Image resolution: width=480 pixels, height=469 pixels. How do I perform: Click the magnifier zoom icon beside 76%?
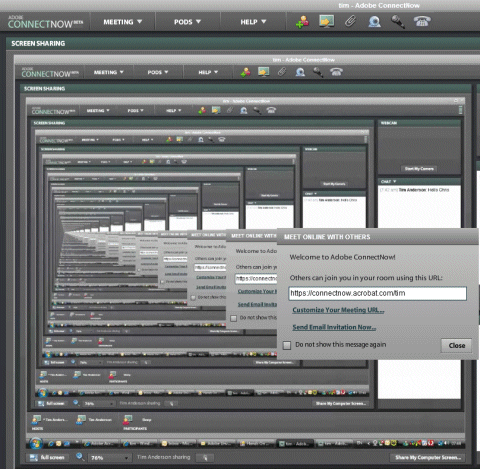80,456
